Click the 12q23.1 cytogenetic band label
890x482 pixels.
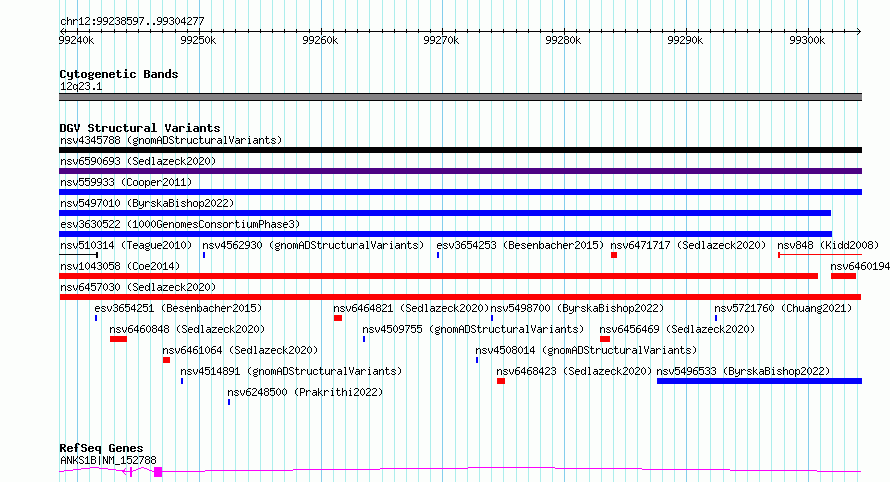81,86
